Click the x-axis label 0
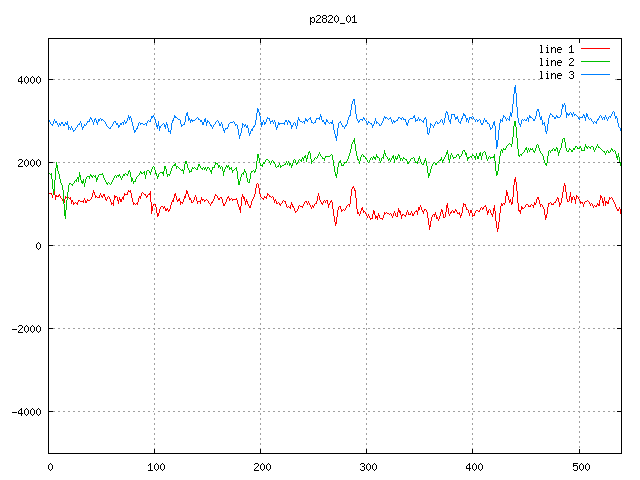This screenshot has height=480, width=640. [50, 467]
